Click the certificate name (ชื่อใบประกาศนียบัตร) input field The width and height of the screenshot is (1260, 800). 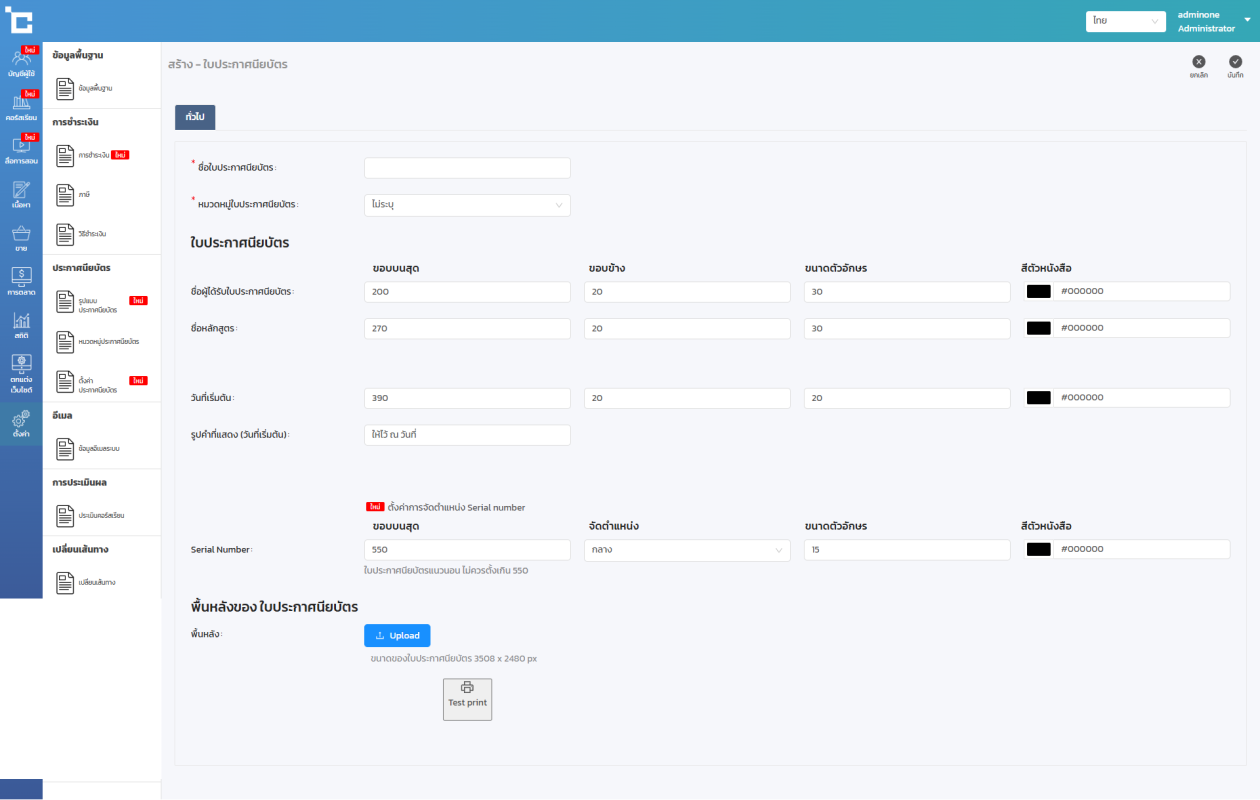467,168
